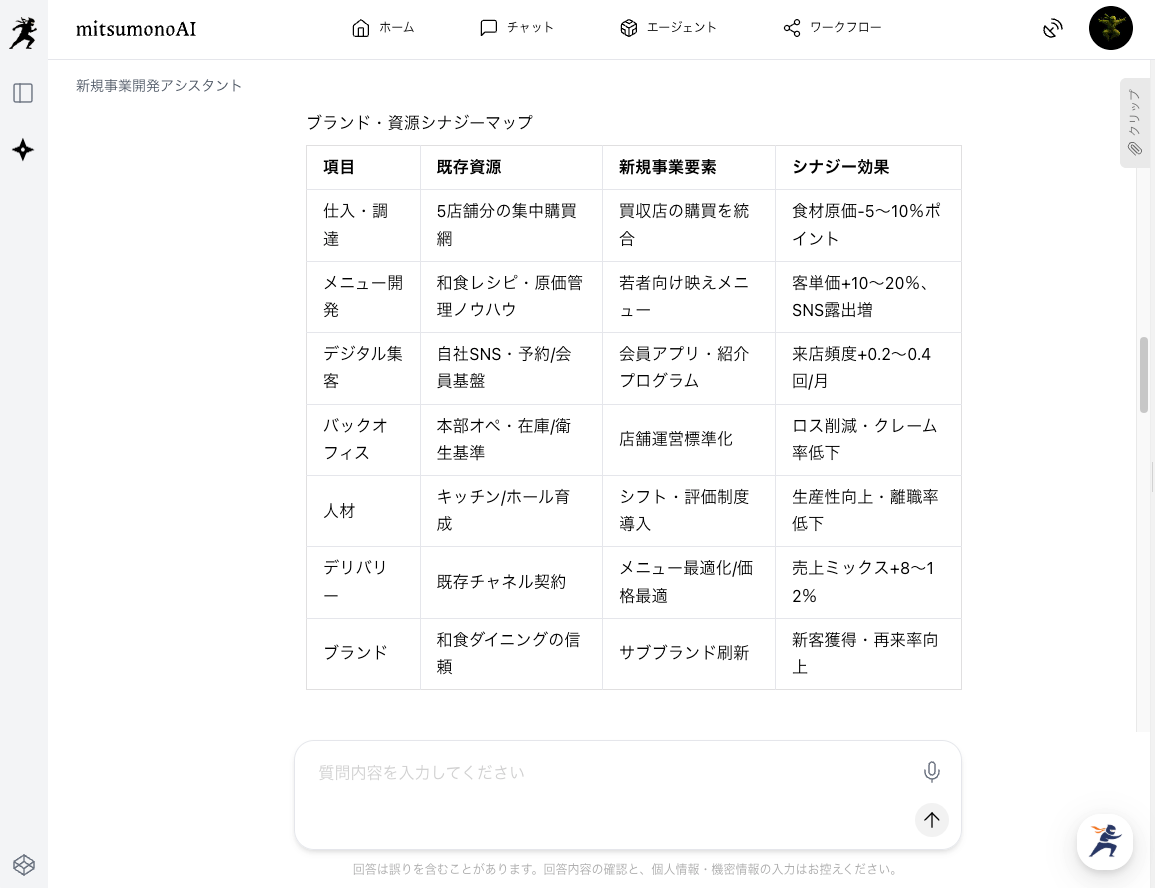Open the cube icon at bottom left

(23, 864)
